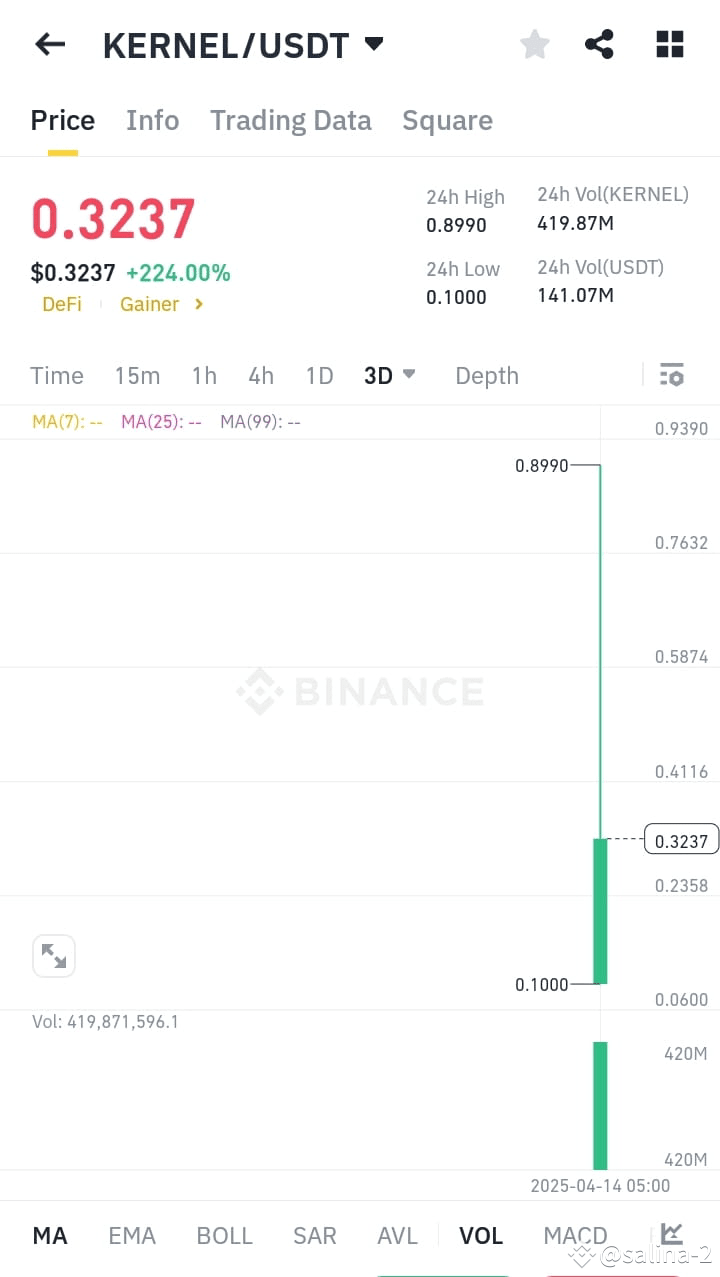Select the Depth chart view
720x1277 pixels.
[487, 375]
